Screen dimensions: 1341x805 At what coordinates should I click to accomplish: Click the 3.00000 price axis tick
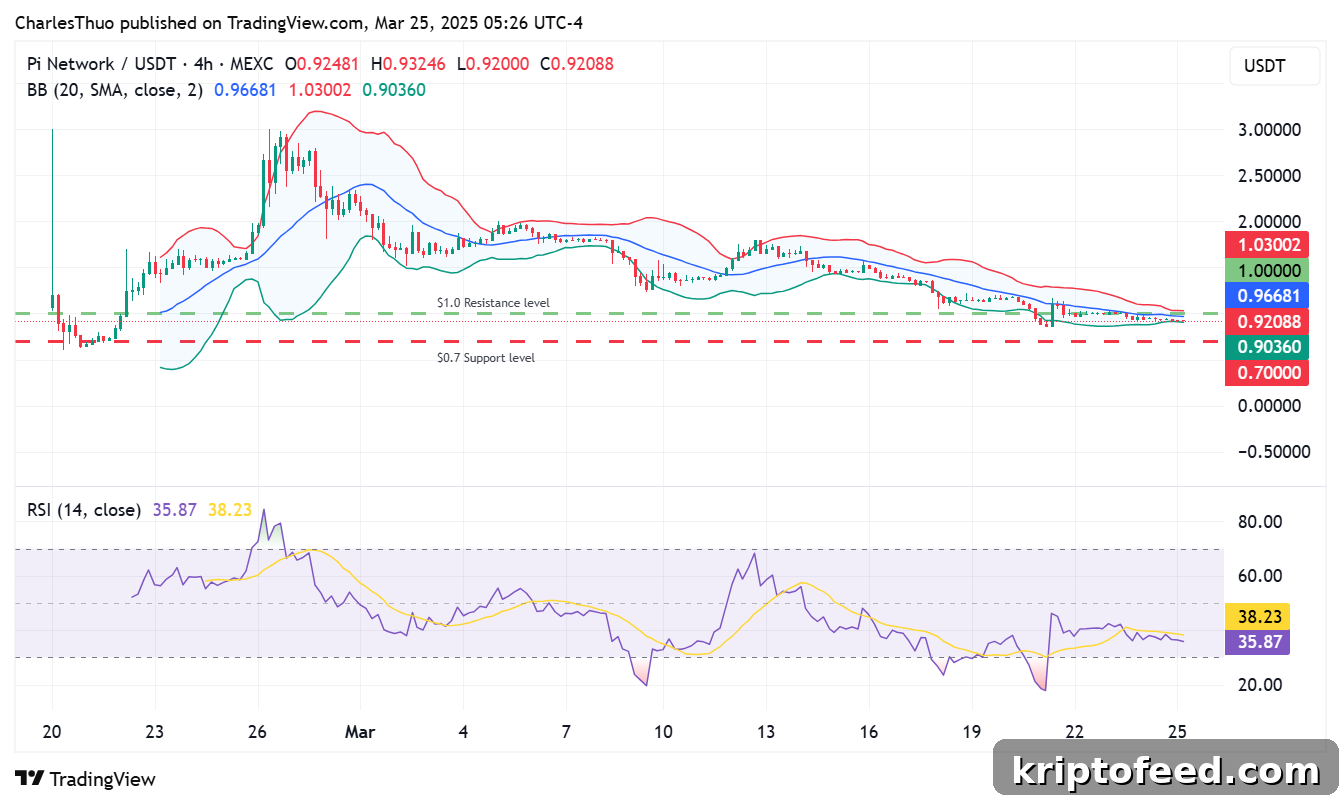click(1270, 130)
